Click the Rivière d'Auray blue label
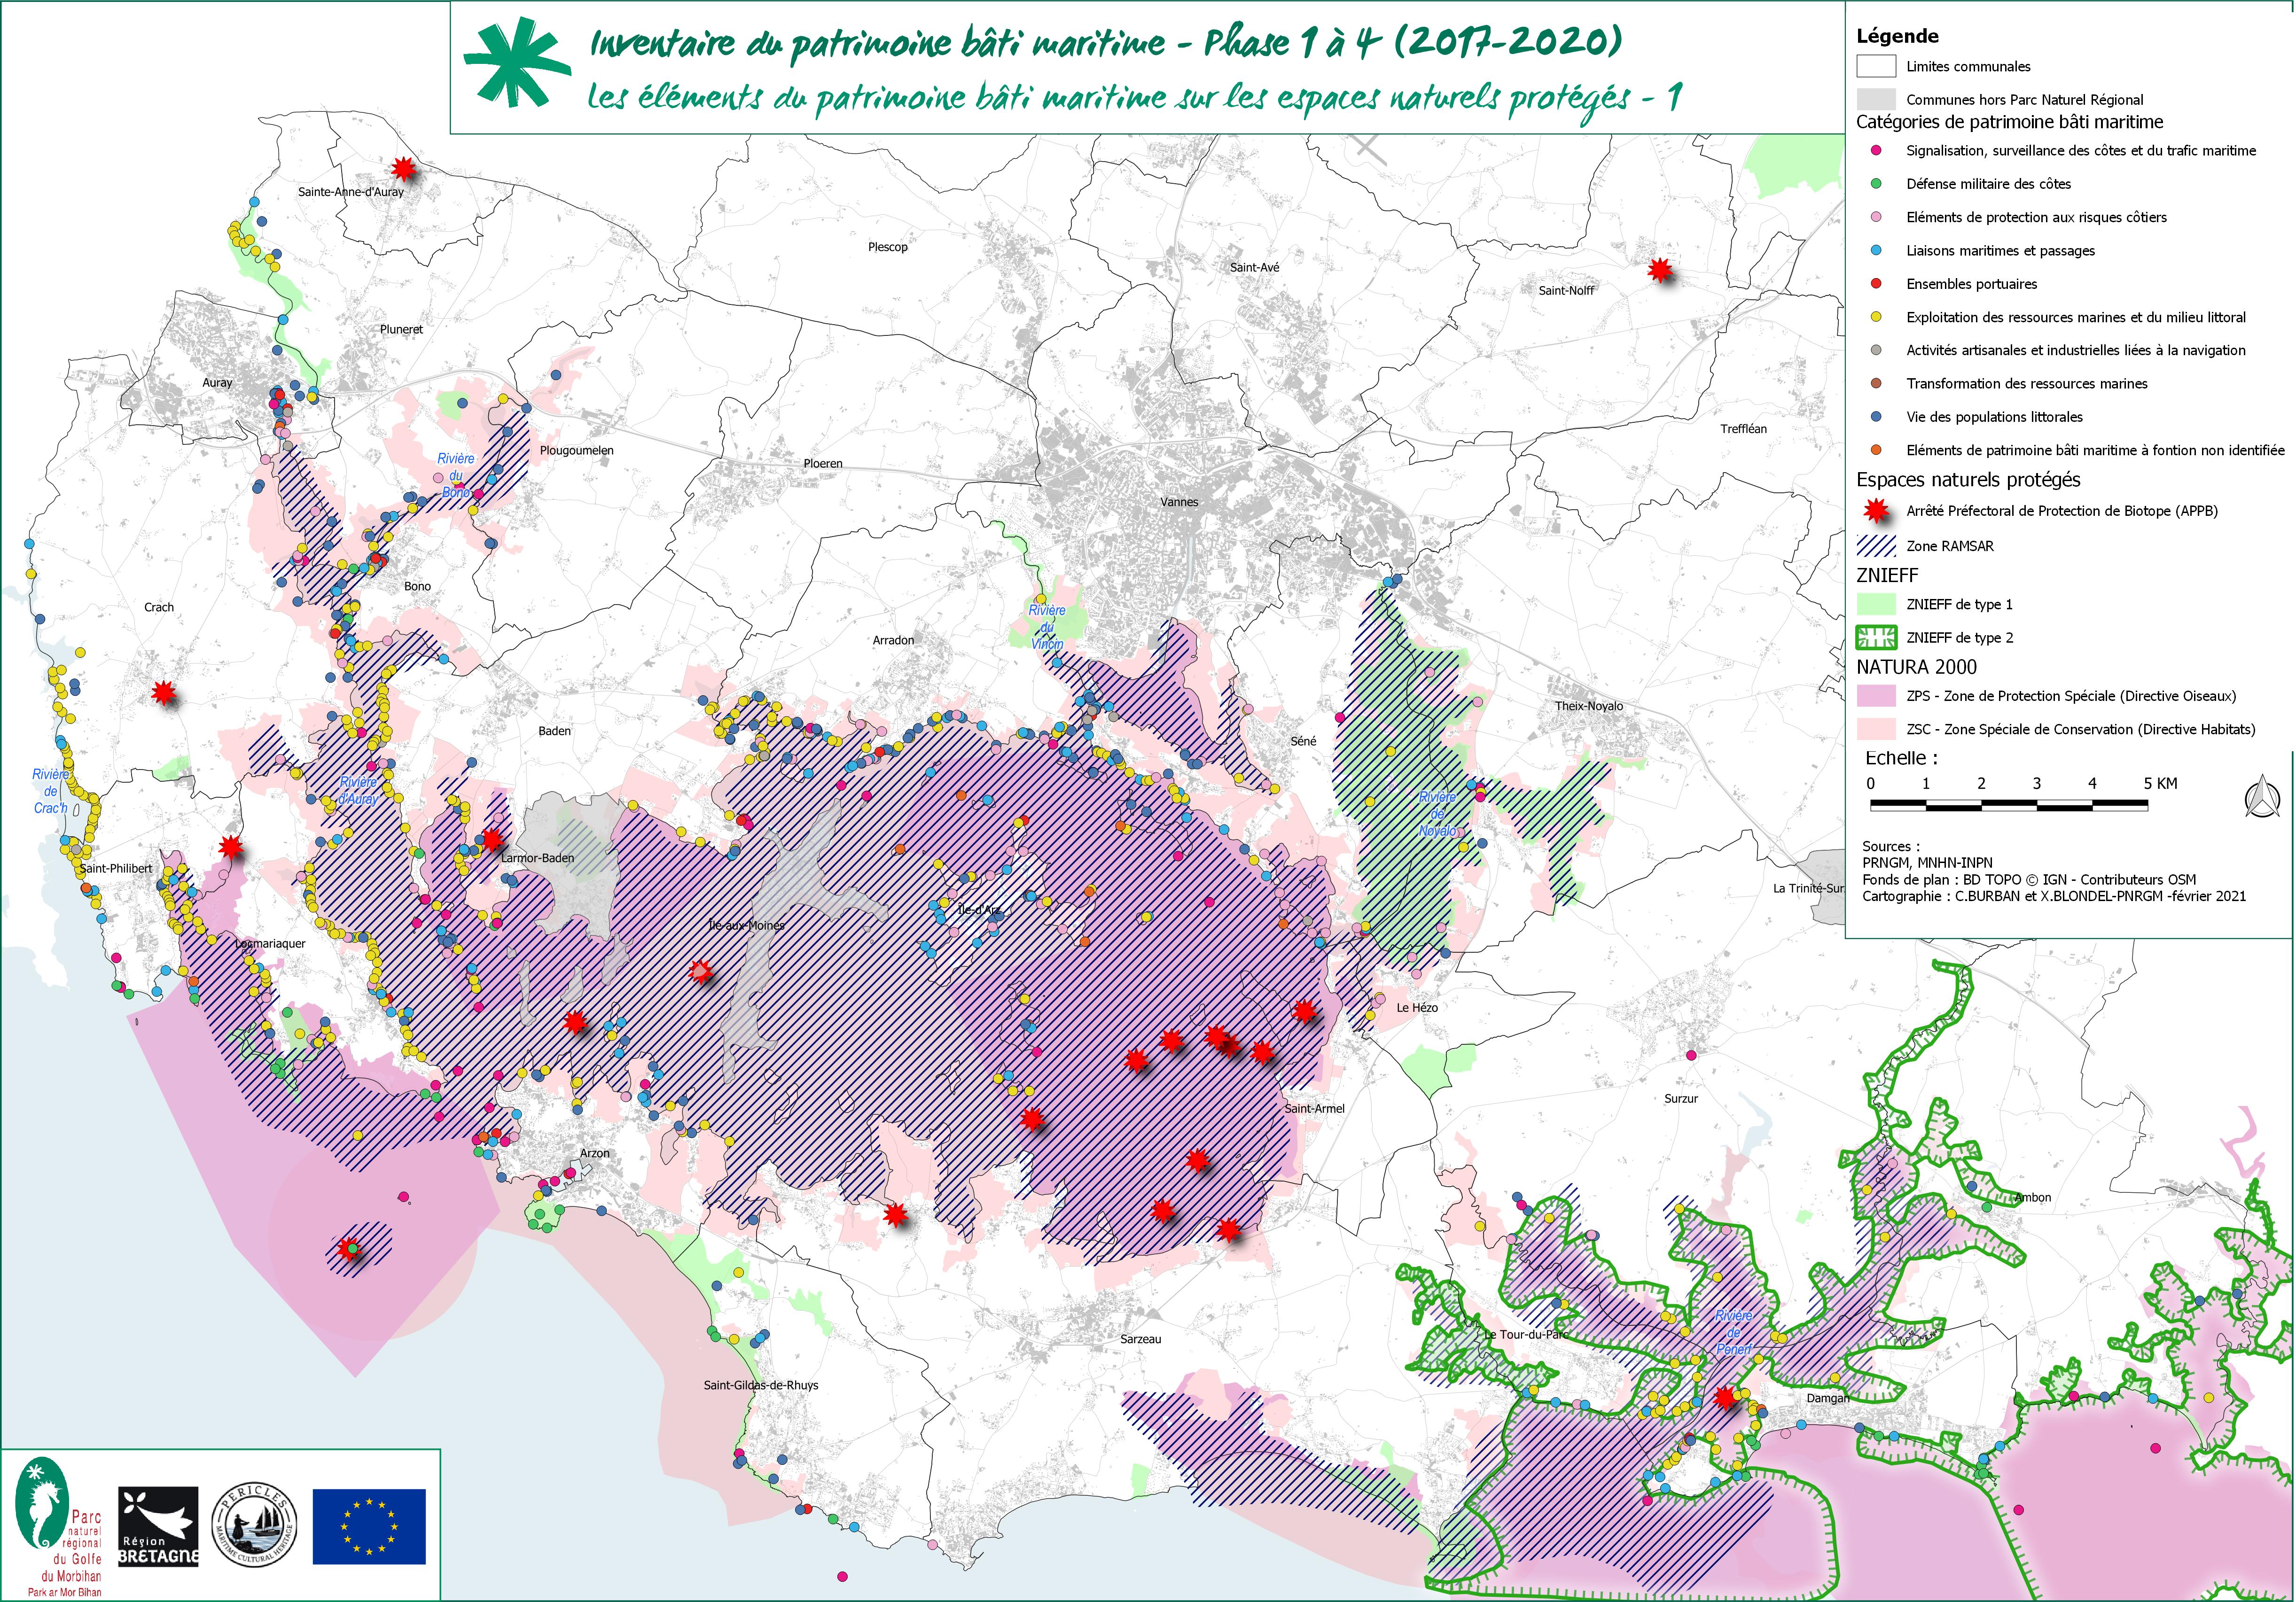 pos(358,791)
